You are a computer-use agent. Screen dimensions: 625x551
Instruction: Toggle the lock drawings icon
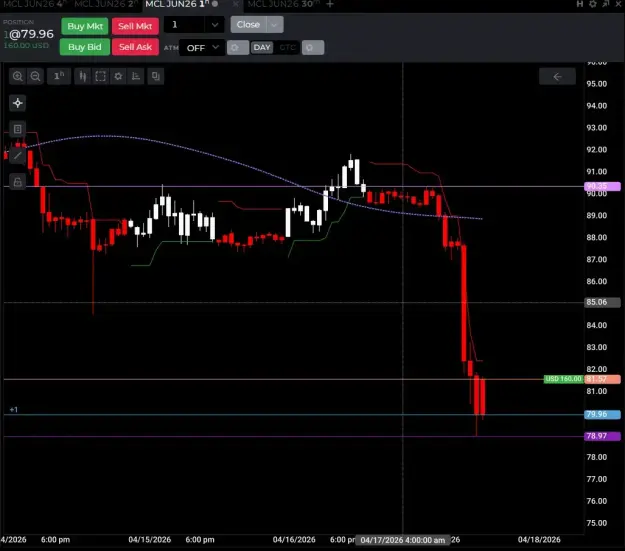click(x=18, y=182)
